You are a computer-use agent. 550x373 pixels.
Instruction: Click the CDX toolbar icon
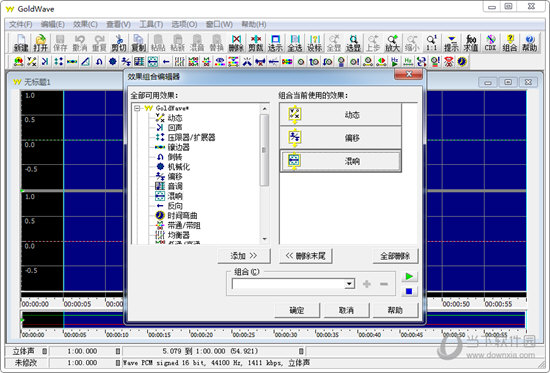490,43
